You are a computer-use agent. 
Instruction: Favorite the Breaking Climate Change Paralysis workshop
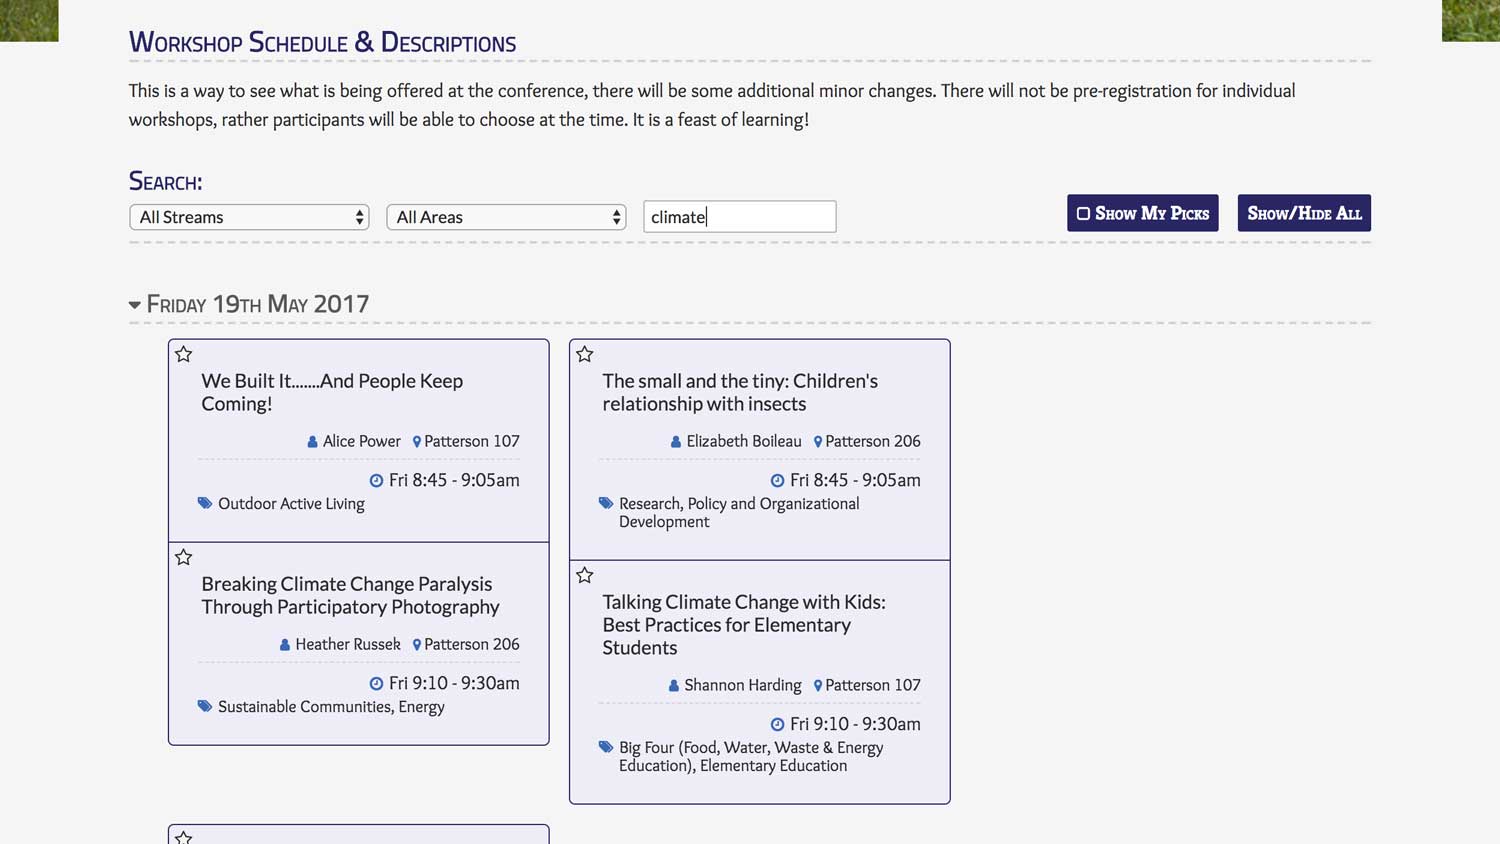click(x=184, y=557)
